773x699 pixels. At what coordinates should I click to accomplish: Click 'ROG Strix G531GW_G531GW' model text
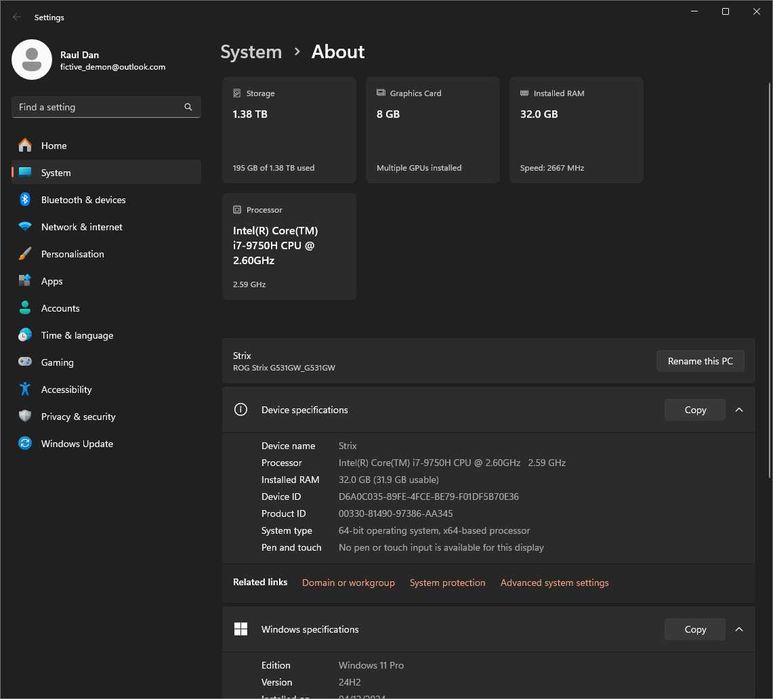pos(284,368)
